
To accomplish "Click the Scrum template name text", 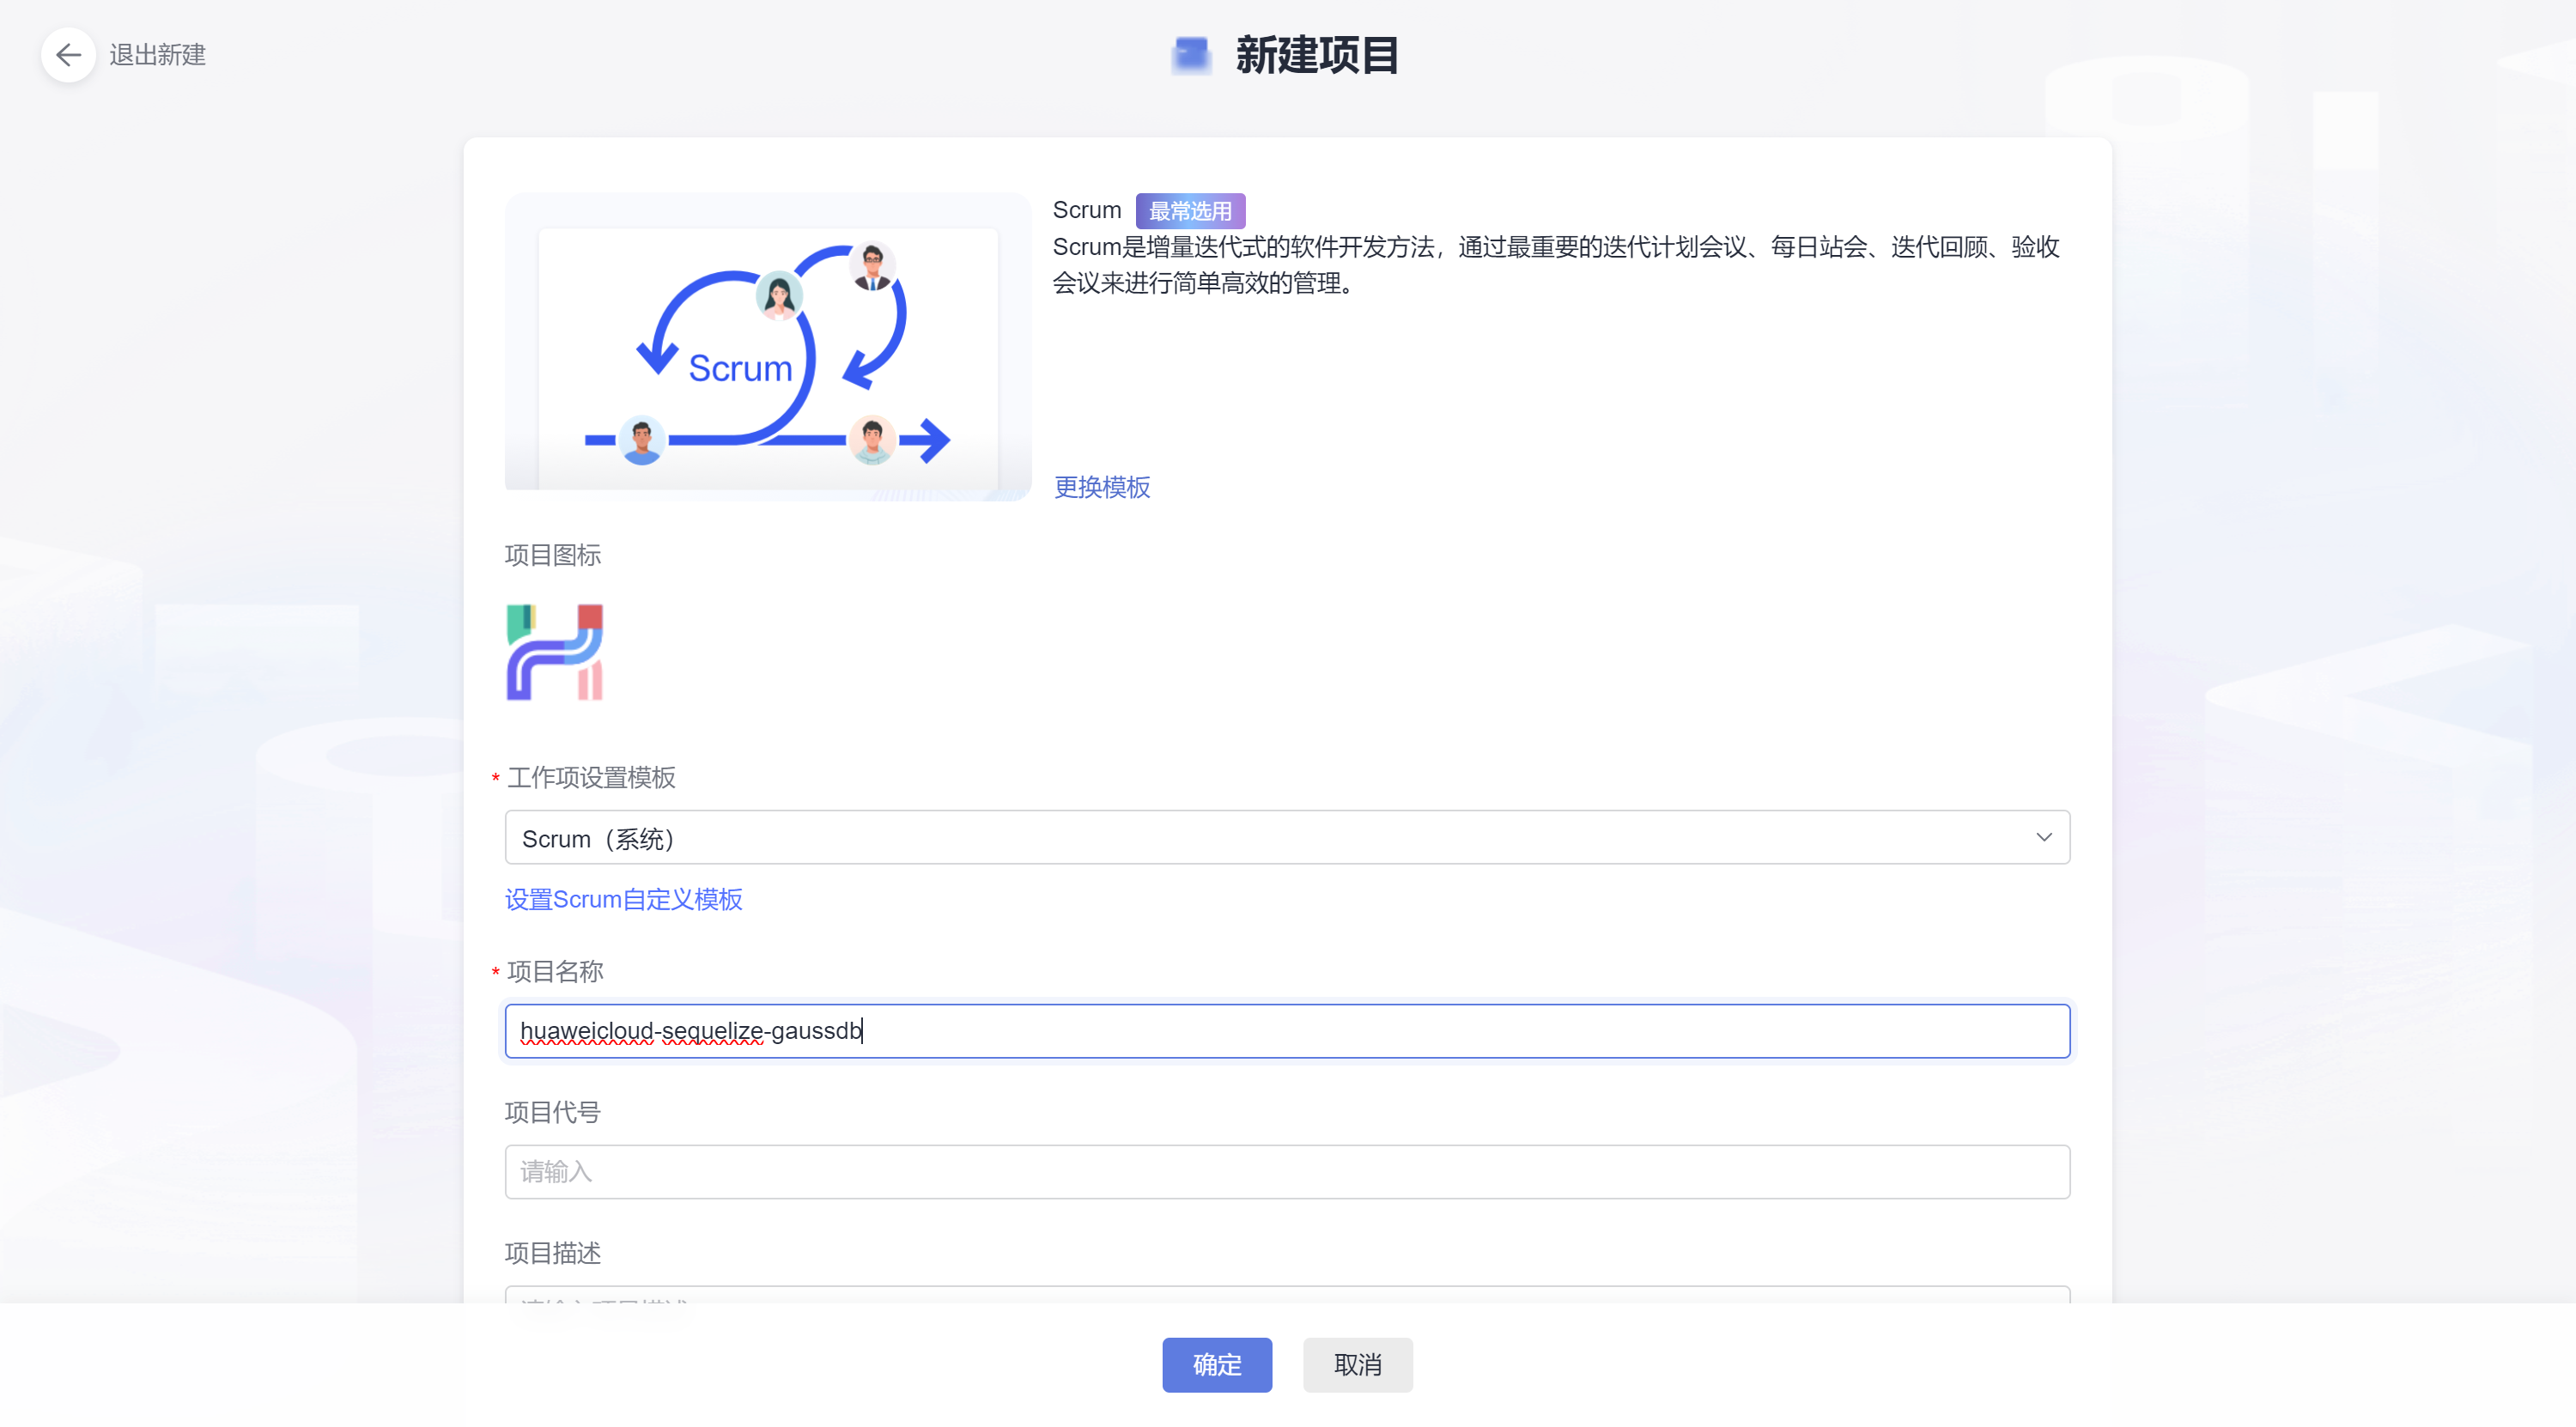I will coord(1086,210).
